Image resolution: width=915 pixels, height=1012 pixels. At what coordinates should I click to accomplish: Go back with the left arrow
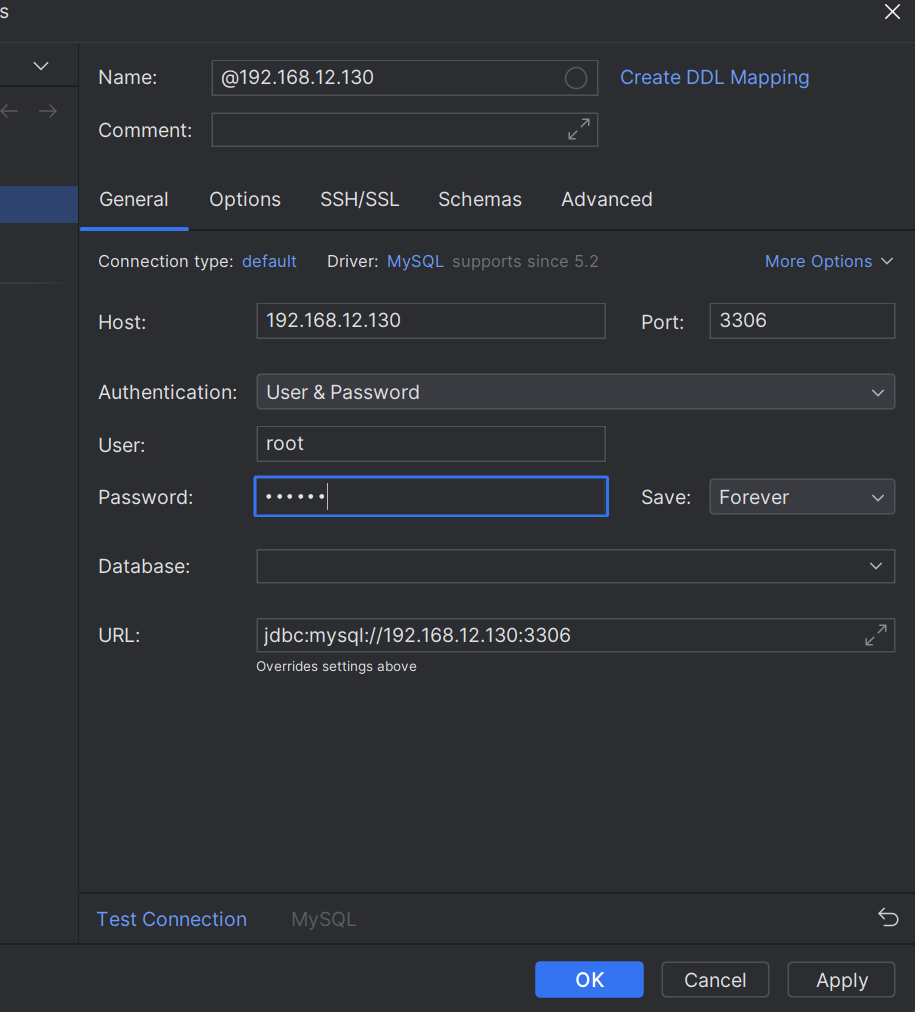pos(10,111)
